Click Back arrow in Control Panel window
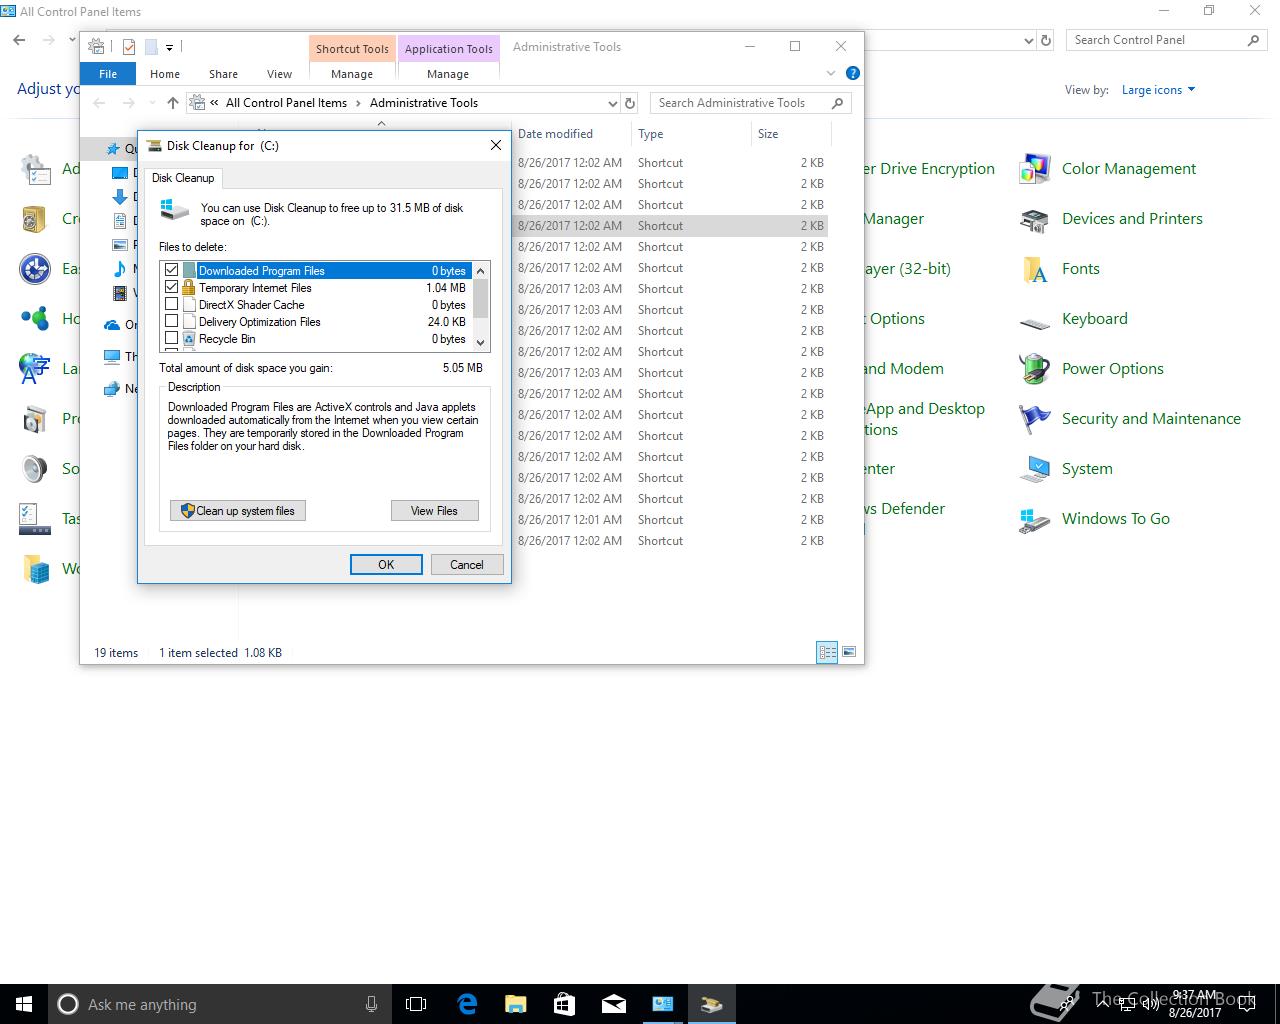1280x1024 pixels. pyautogui.click(x=19, y=40)
